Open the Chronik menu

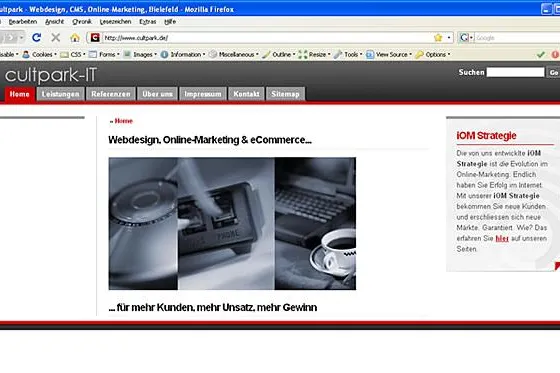[x=82, y=22]
